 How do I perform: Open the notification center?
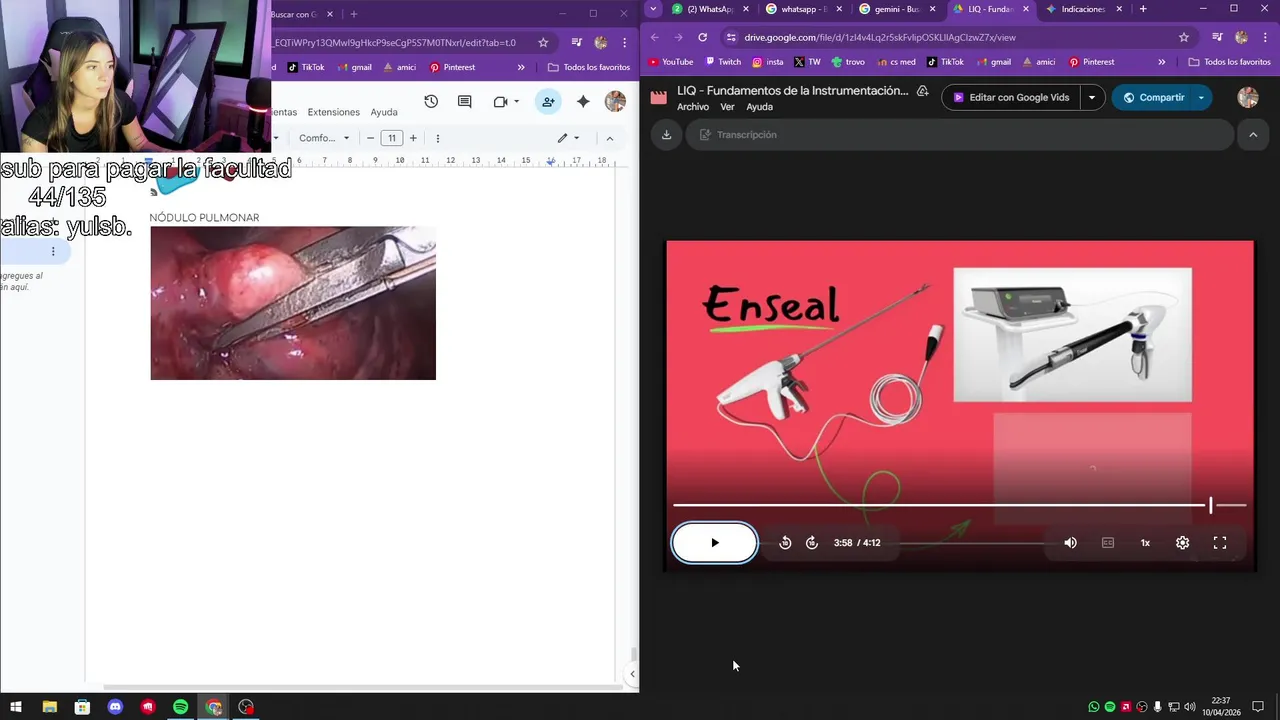click(x=1258, y=707)
